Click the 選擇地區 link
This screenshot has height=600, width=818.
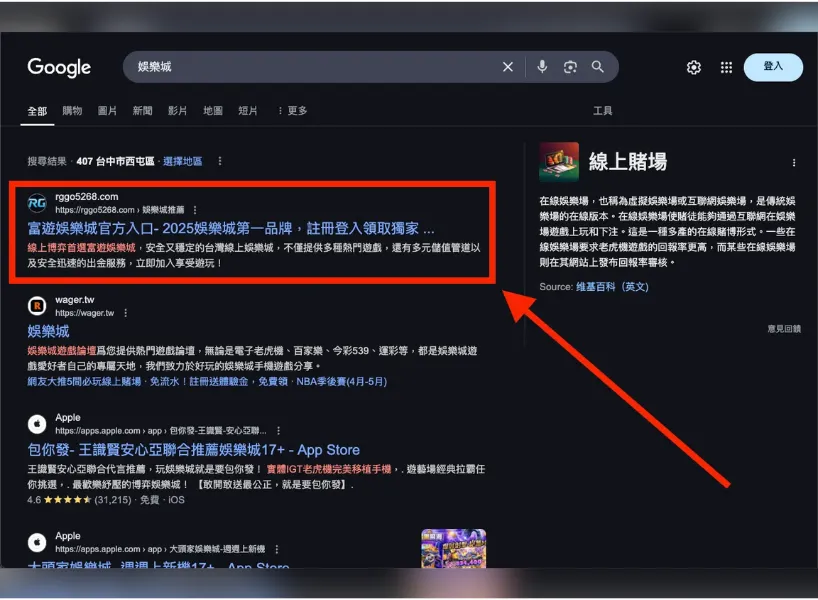click(x=182, y=161)
